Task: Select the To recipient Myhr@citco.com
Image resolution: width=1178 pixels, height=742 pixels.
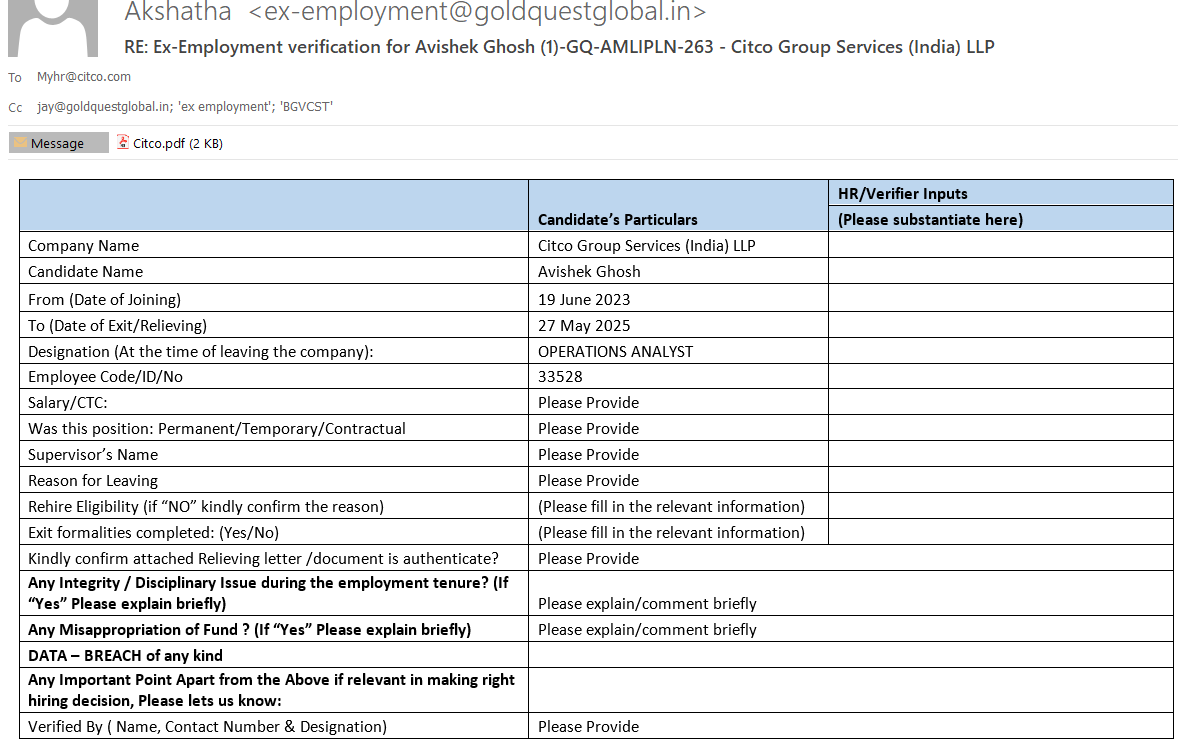Action: pyautogui.click(x=84, y=77)
